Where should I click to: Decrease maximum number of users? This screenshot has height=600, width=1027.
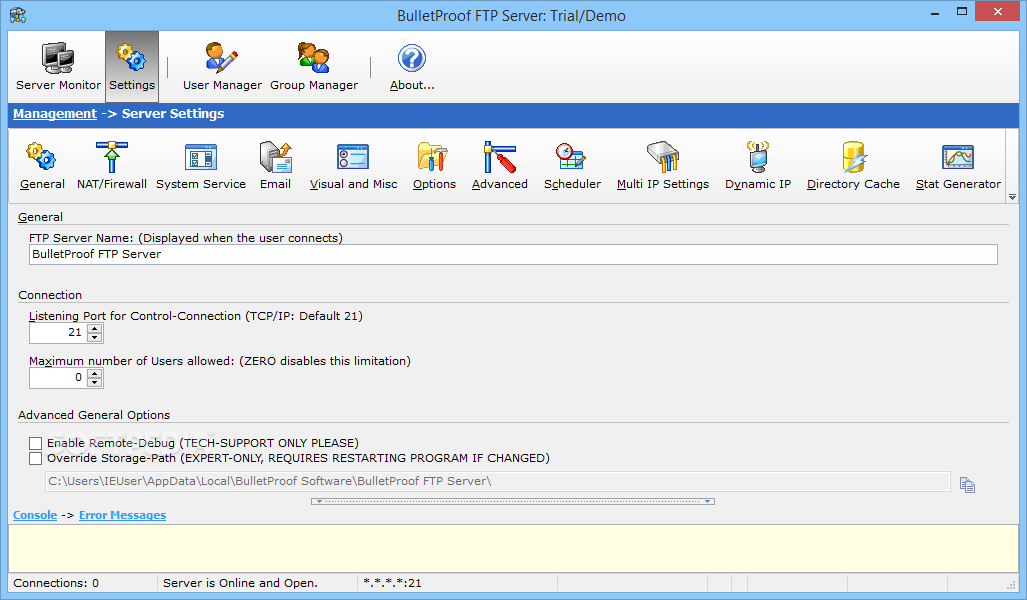(x=95, y=382)
